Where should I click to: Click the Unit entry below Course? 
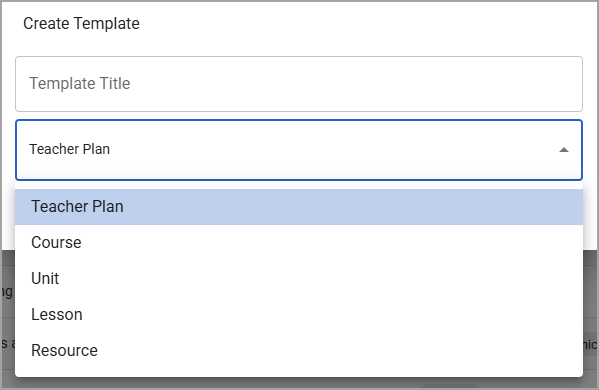[x=299, y=278]
